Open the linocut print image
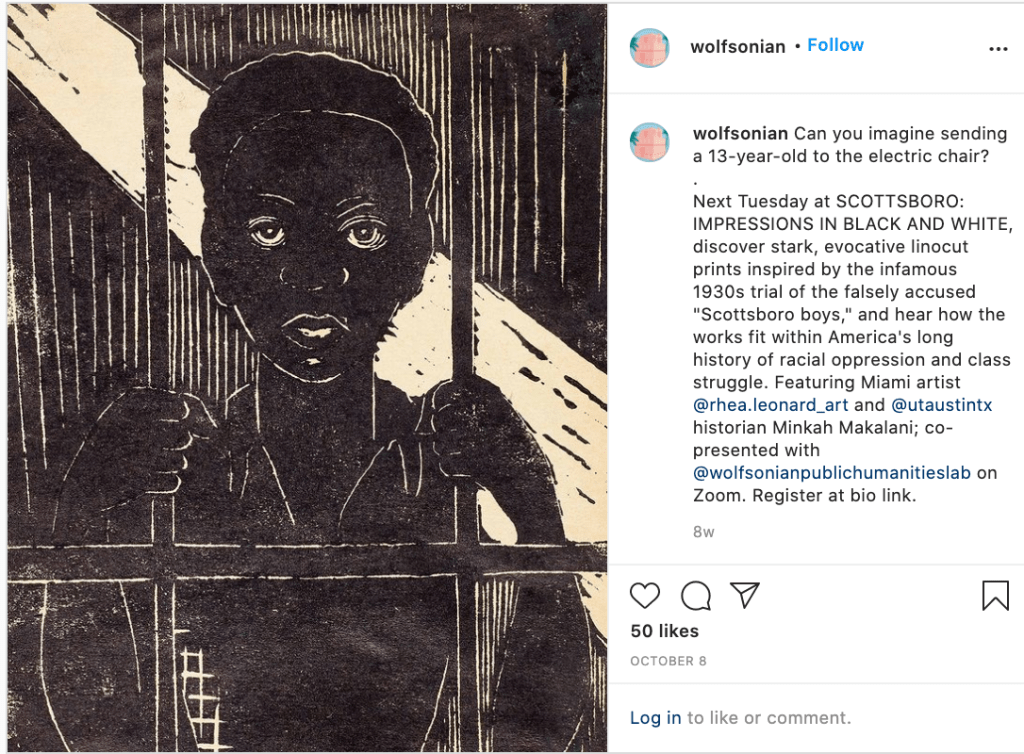The height and width of the screenshot is (754, 1024). pos(307,377)
